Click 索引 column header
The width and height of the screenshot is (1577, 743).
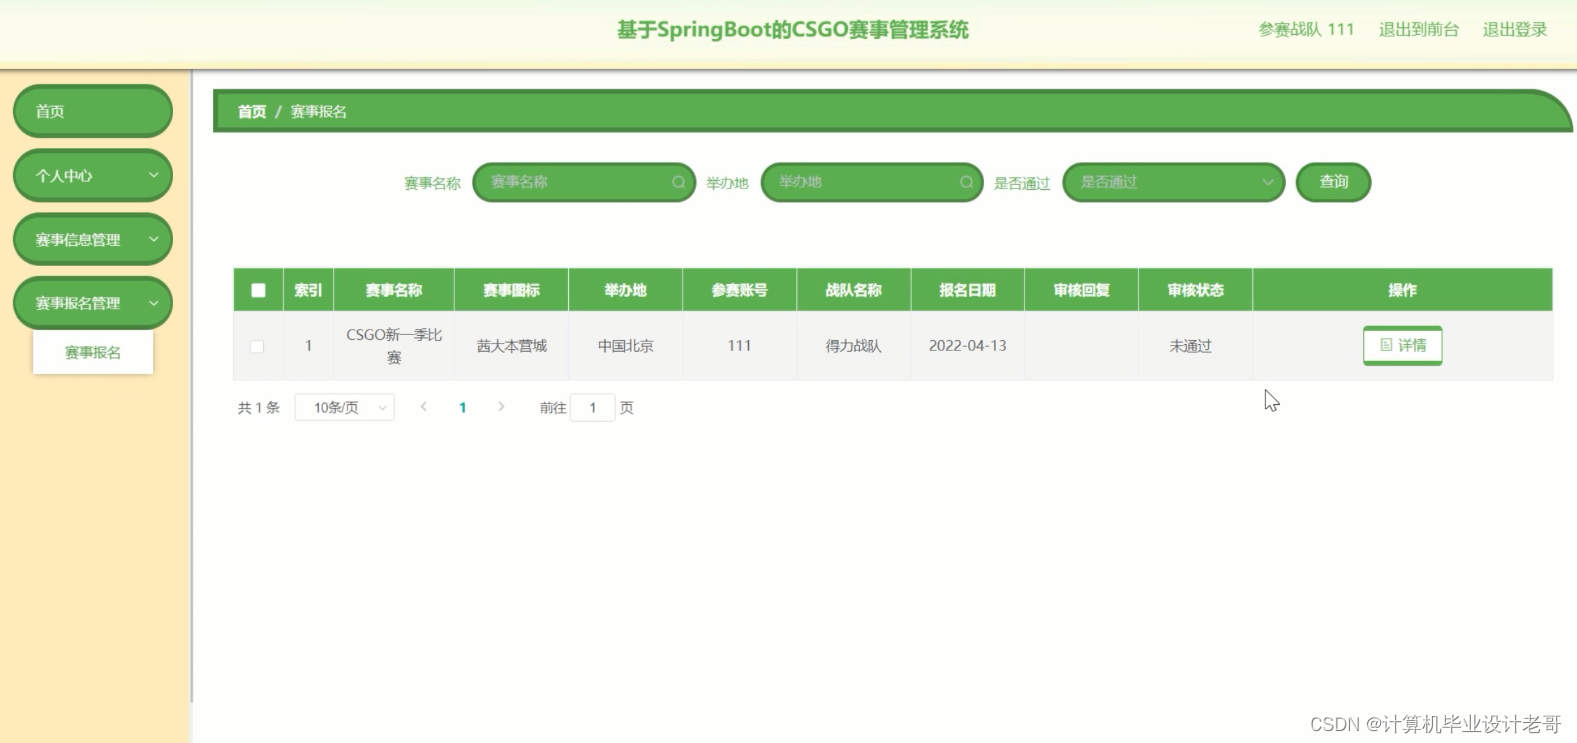tap(308, 290)
